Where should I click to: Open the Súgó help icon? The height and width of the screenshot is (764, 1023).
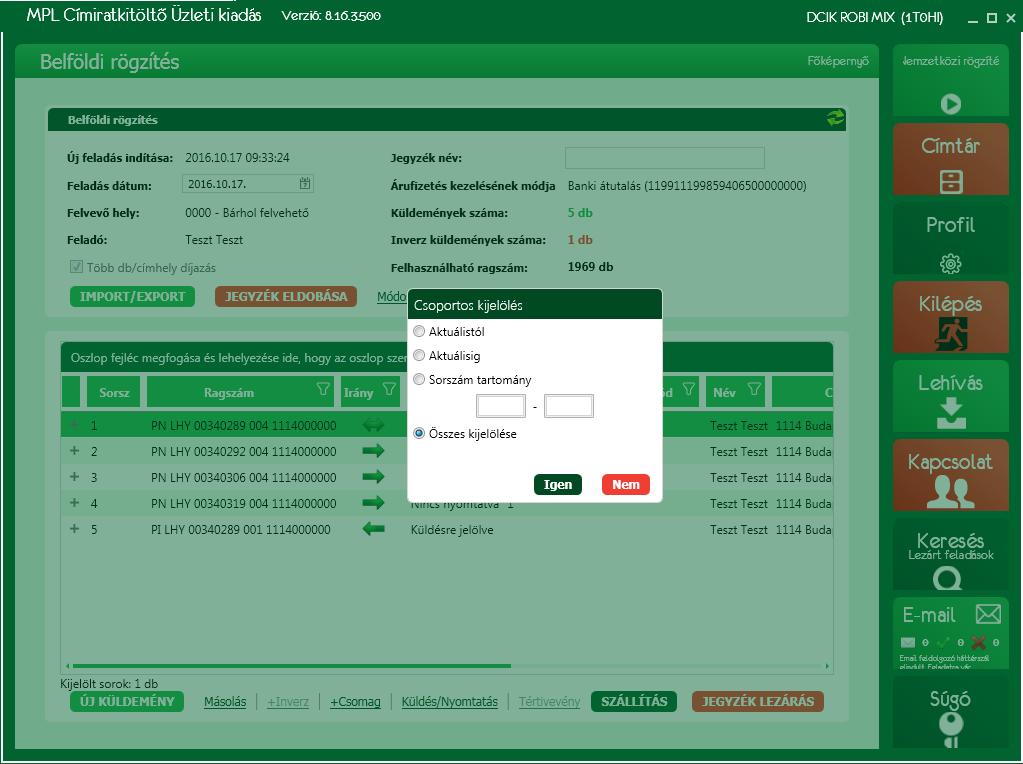951,729
